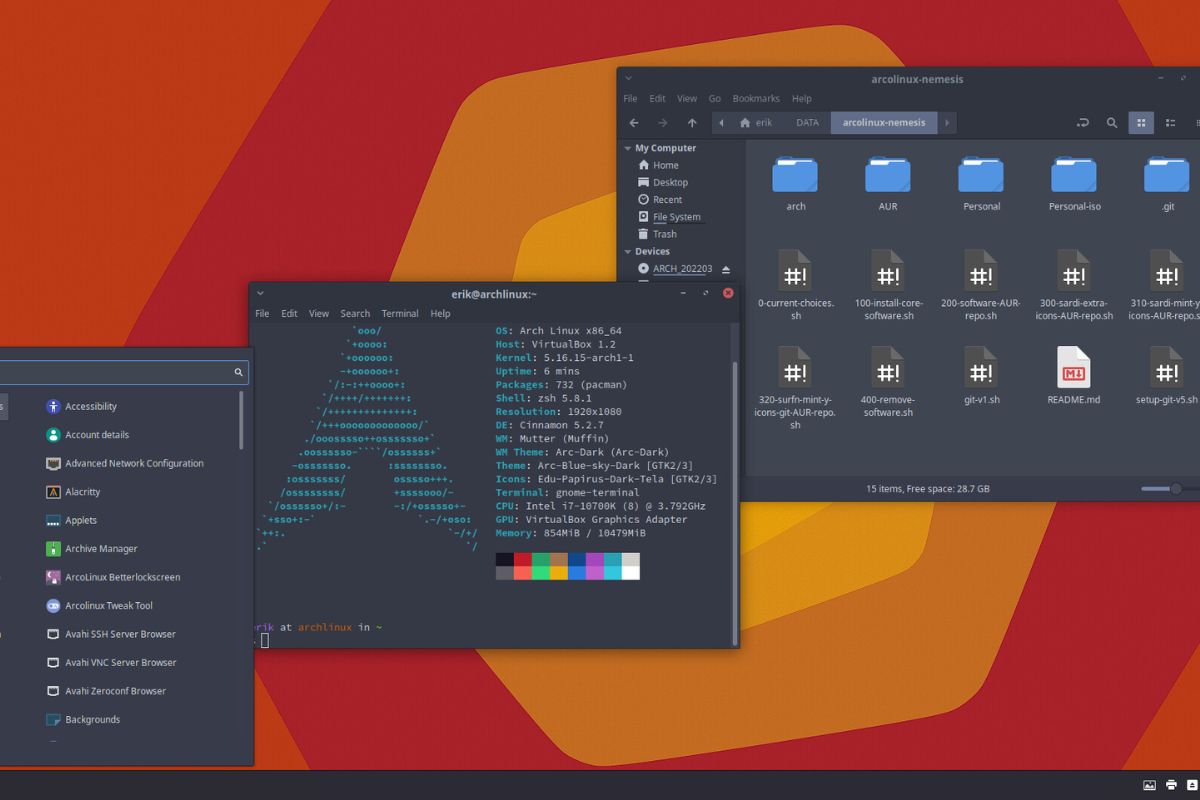Select the 0-current-choices.sh script file
Screen dimensions: 1200x800
795,285
